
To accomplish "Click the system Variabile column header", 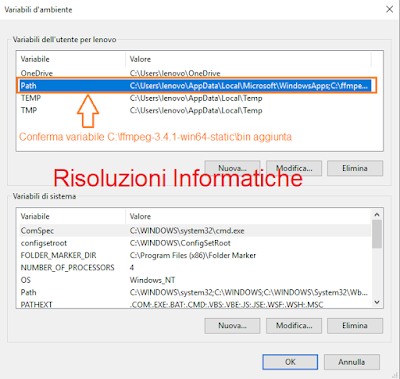I will (71, 217).
